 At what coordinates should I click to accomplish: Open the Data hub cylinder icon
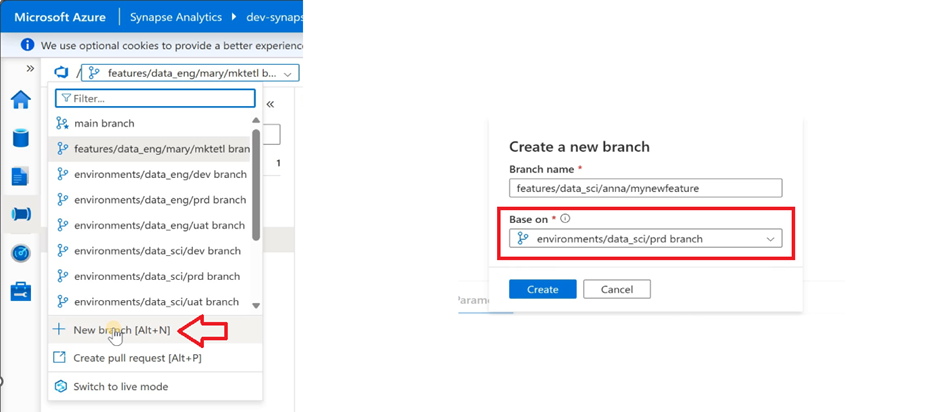coord(21,137)
